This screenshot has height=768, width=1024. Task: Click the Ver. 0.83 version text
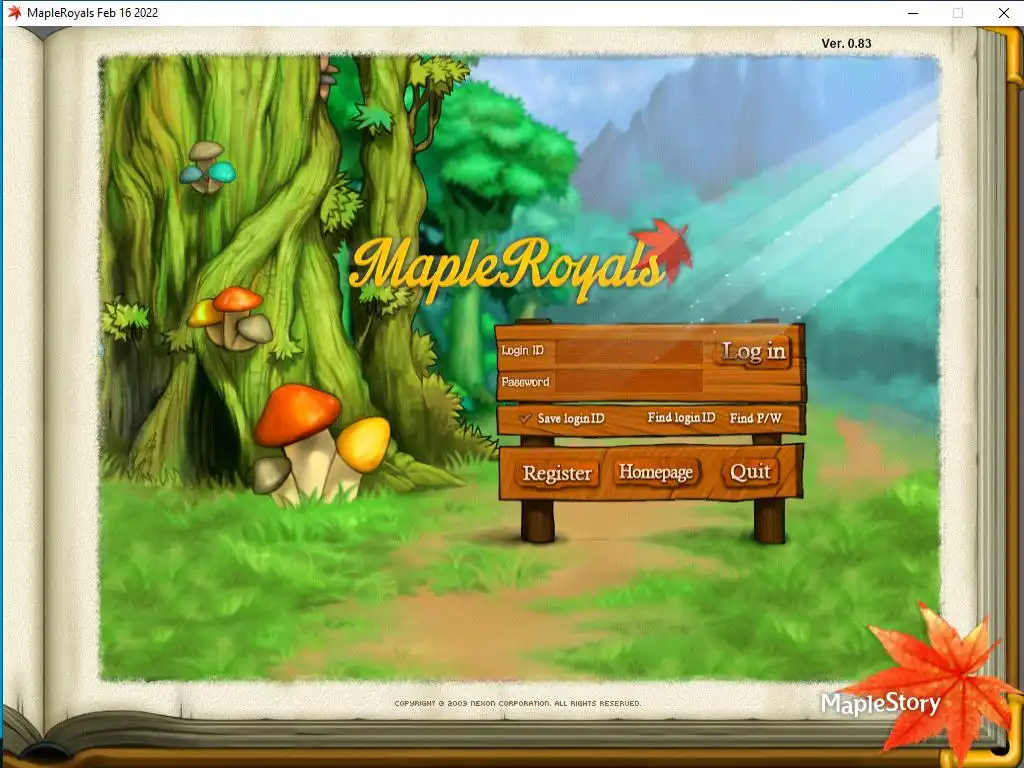pyautogui.click(x=846, y=43)
